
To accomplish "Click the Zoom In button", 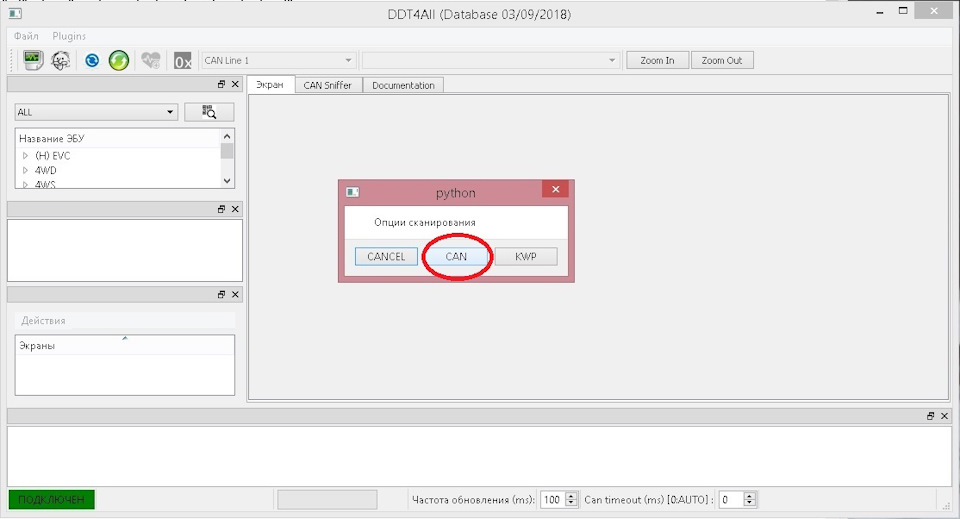I will pos(657,60).
